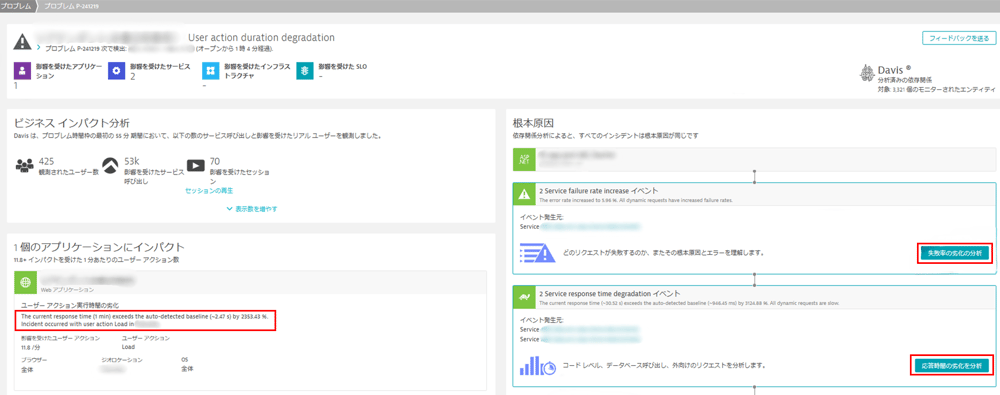Click the failed requests list warning illustration
This screenshot has width=1000, height=395.
coord(537,253)
